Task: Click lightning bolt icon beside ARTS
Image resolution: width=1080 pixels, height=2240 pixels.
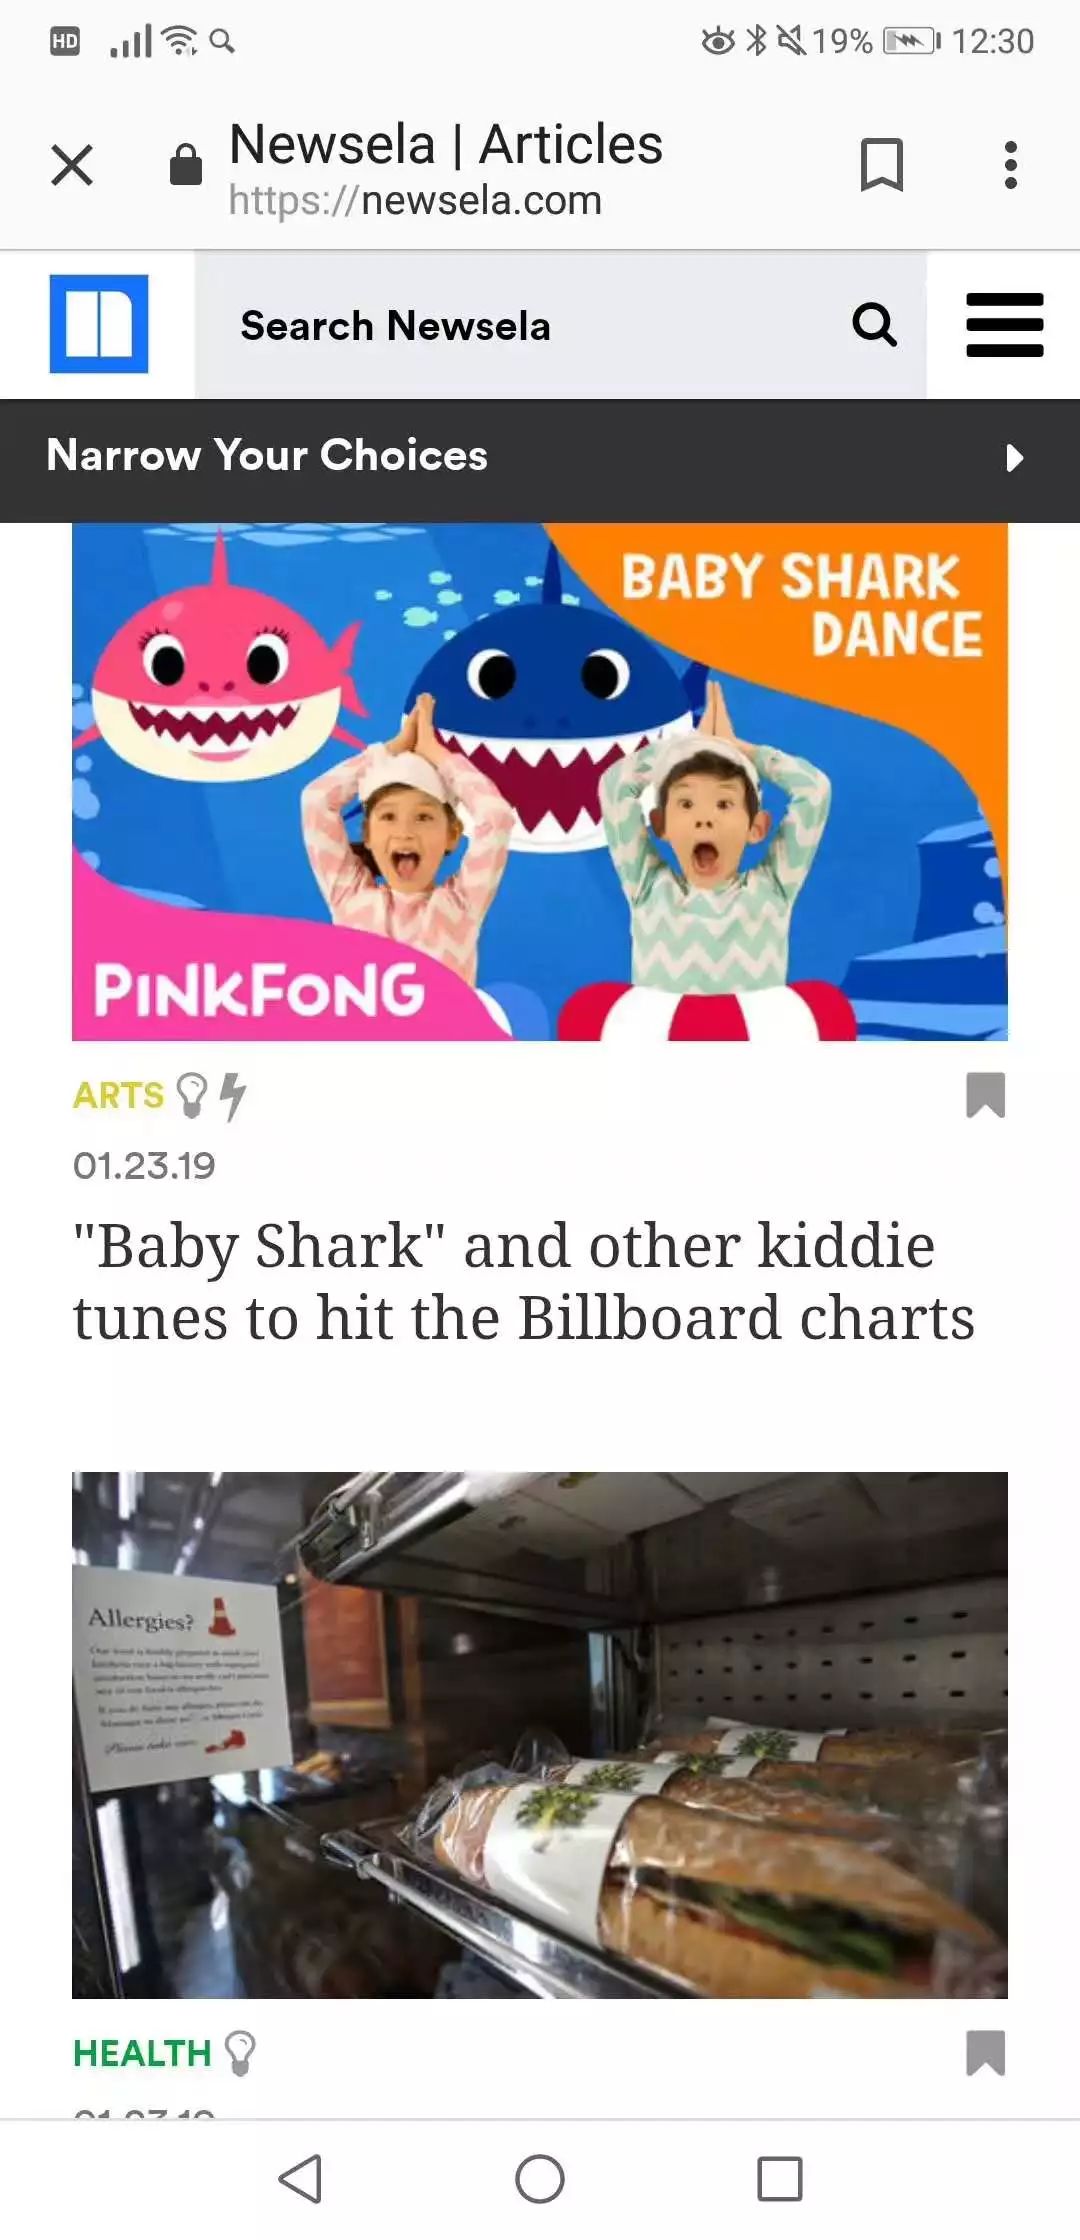Action: coord(232,1096)
